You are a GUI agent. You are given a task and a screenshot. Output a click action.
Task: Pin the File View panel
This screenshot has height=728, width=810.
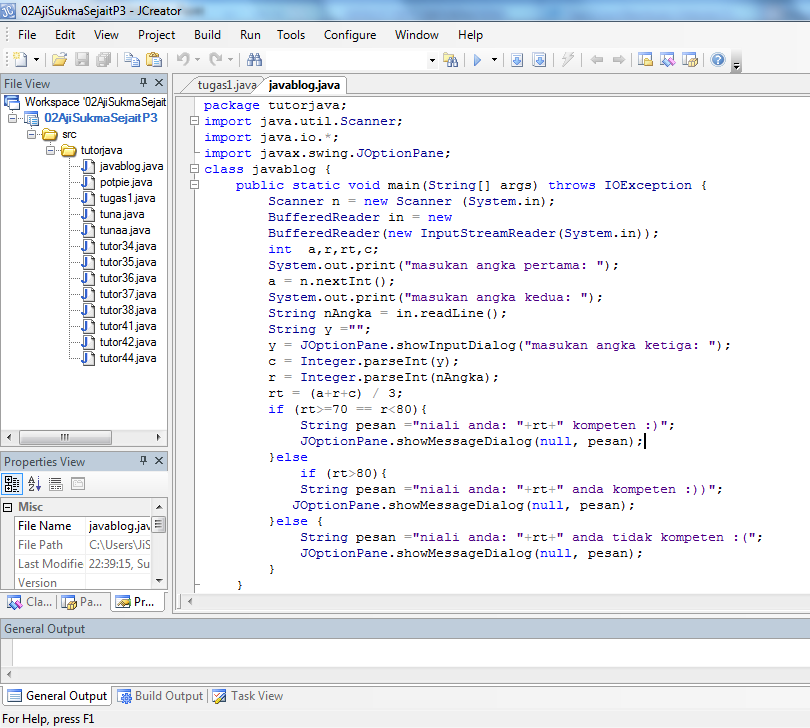point(144,83)
